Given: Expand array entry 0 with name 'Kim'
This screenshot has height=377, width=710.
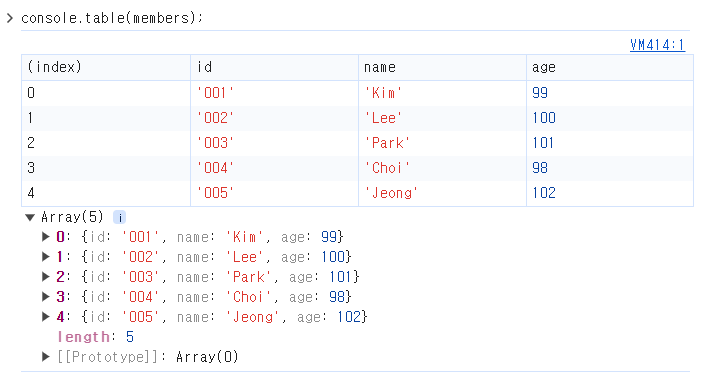Looking at the screenshot, I should 45,236.
